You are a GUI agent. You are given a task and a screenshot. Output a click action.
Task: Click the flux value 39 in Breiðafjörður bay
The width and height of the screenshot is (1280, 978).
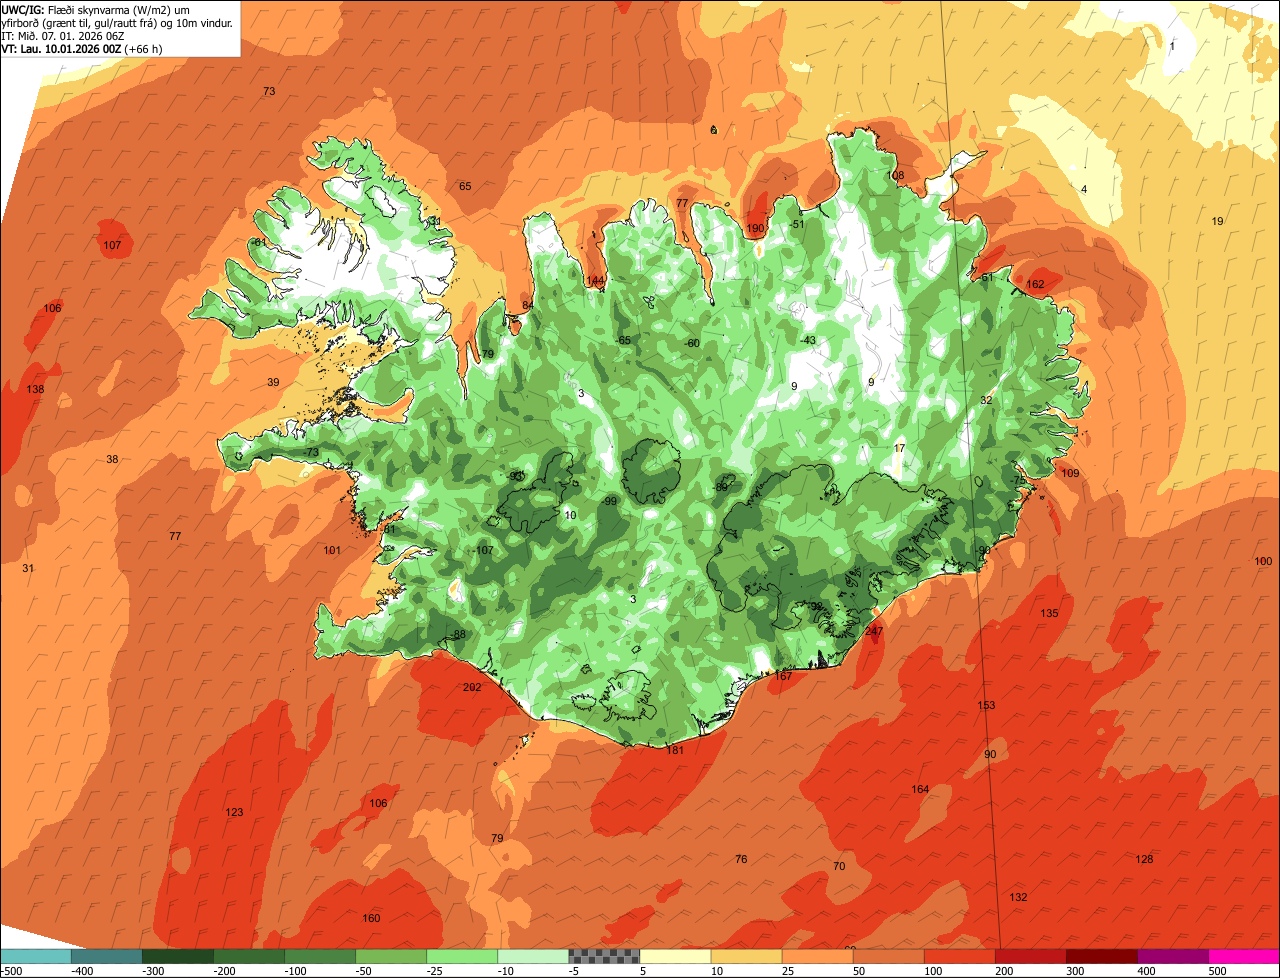[x=273, y=382]
